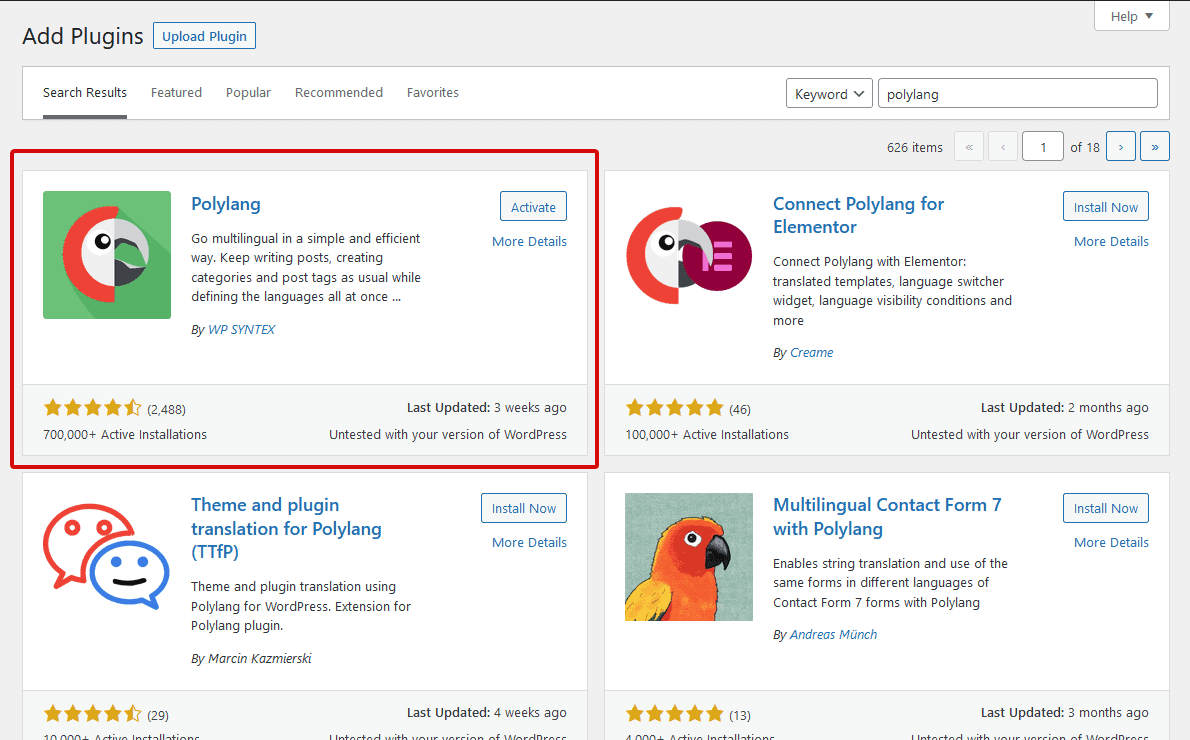Go to the next results page arrow
Image resolution: width=1190 pixels, height=740 pixels.
[x=1121, y=147]
